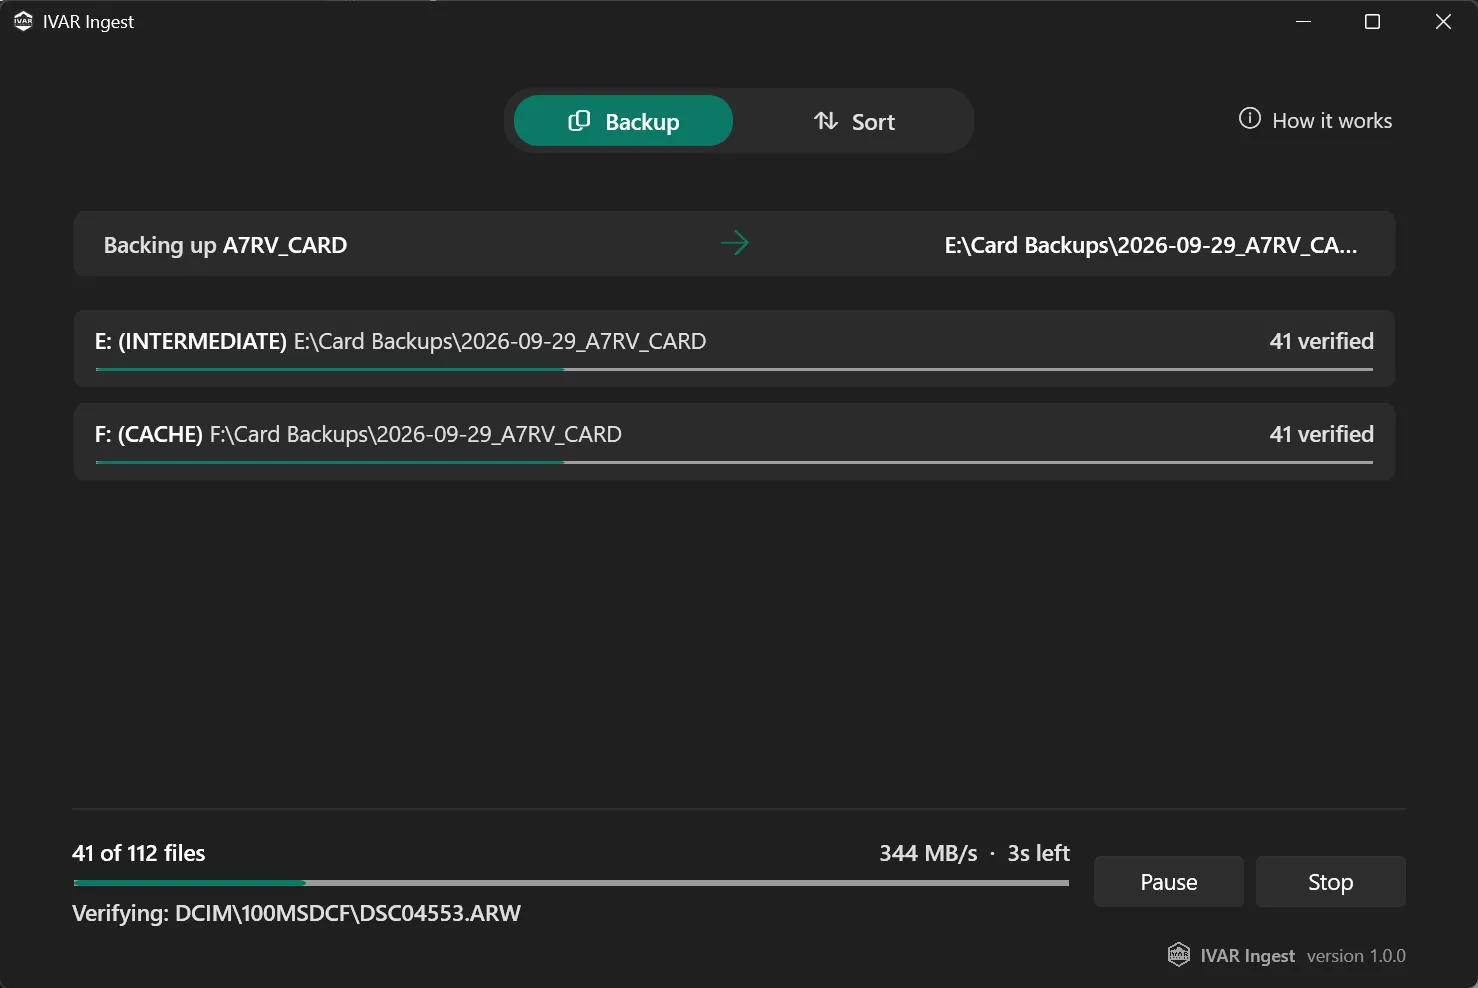1478x988 pixels.
Task: Pause the backup
Action: point(1168,882)
